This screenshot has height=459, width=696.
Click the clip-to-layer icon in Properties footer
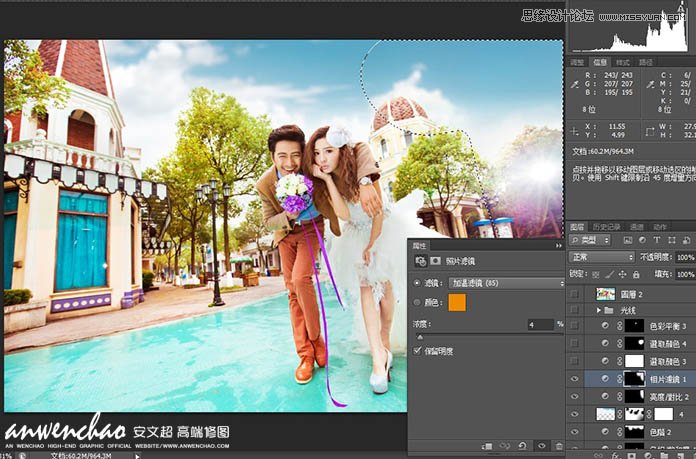pyautogui.click(x=487, y=446)
